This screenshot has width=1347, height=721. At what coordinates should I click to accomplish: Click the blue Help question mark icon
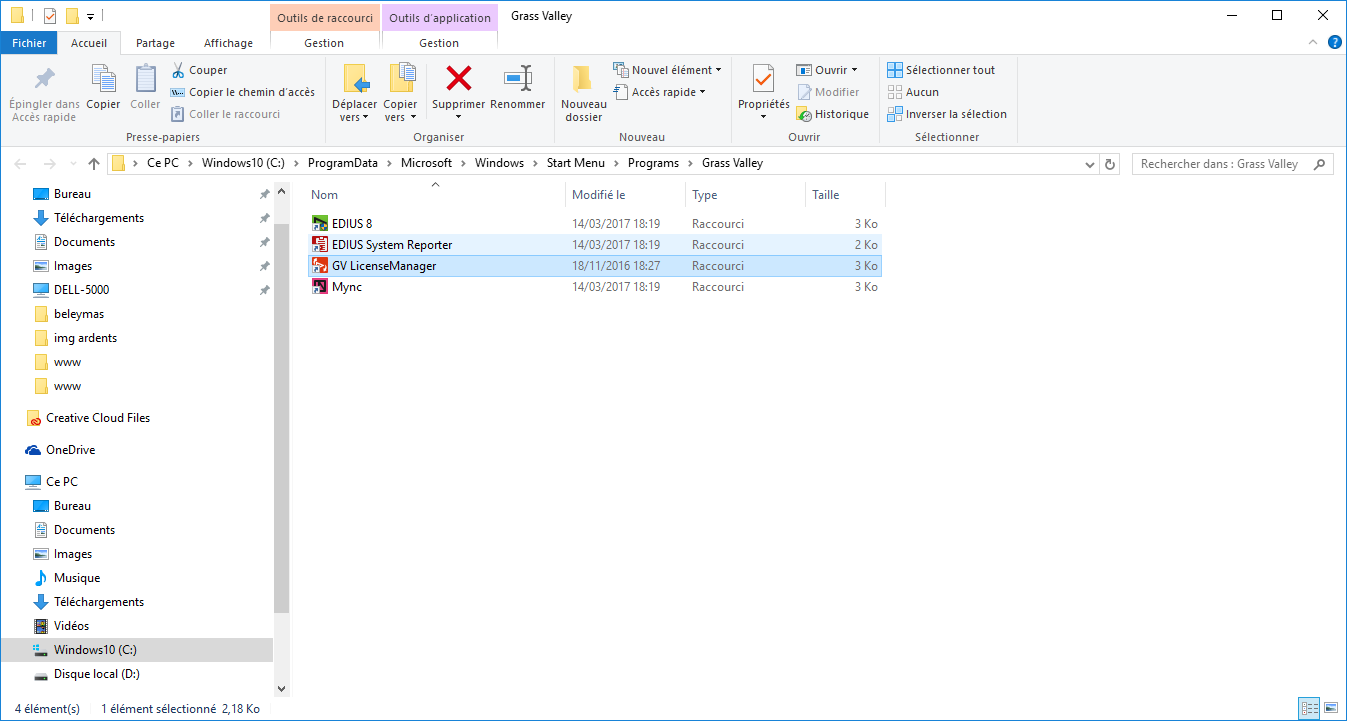[x=1334, y=42]
